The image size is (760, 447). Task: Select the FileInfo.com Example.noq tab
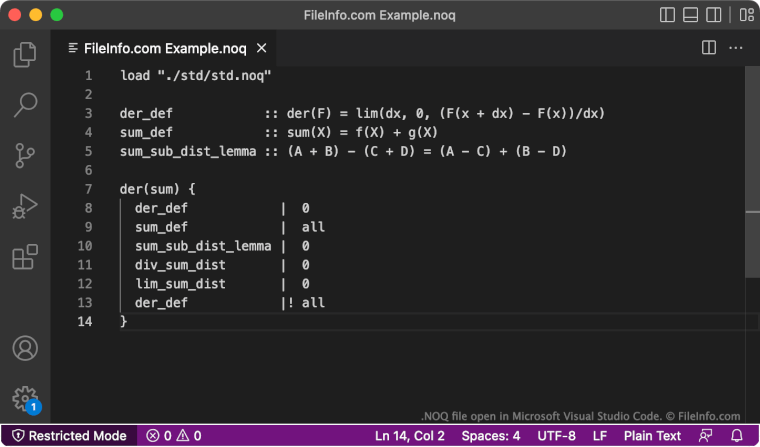click(x=163, y=48)
